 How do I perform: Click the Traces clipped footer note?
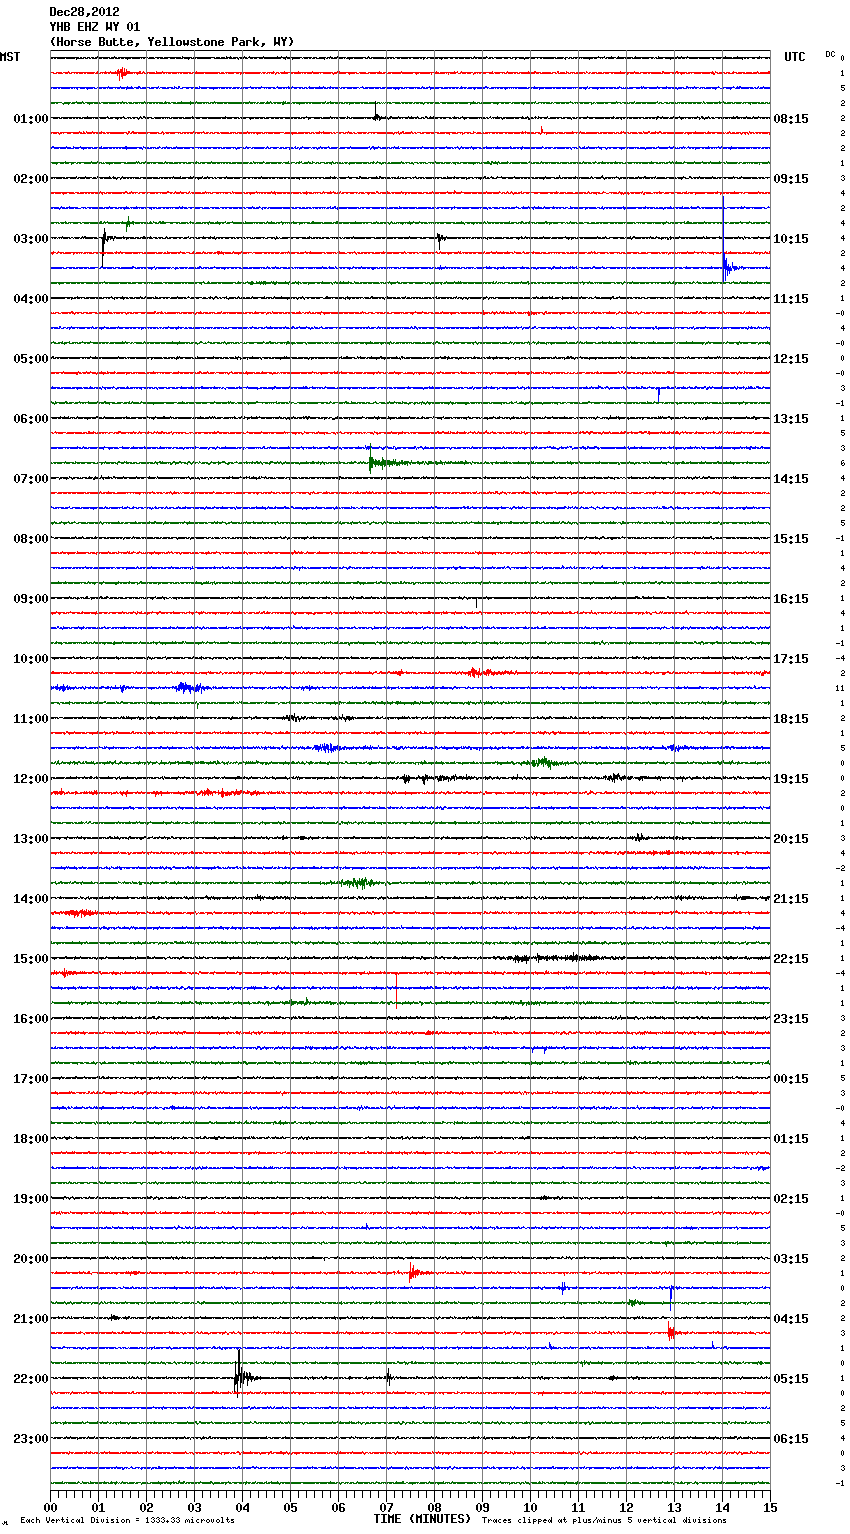point(604,1521)
